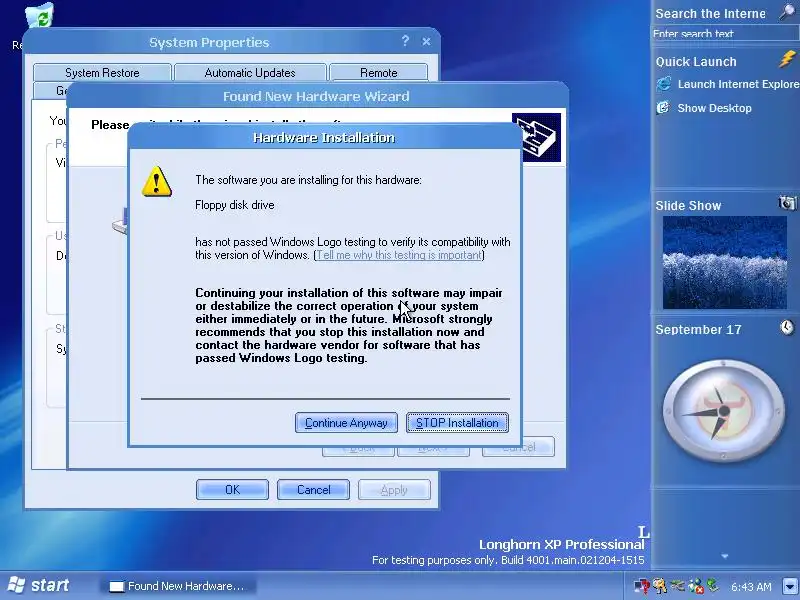Image resolution: width=800 pixels, height=600 pixels.
Task: Click Found New Hardware taskbar button
Action: tap(178, 586)
